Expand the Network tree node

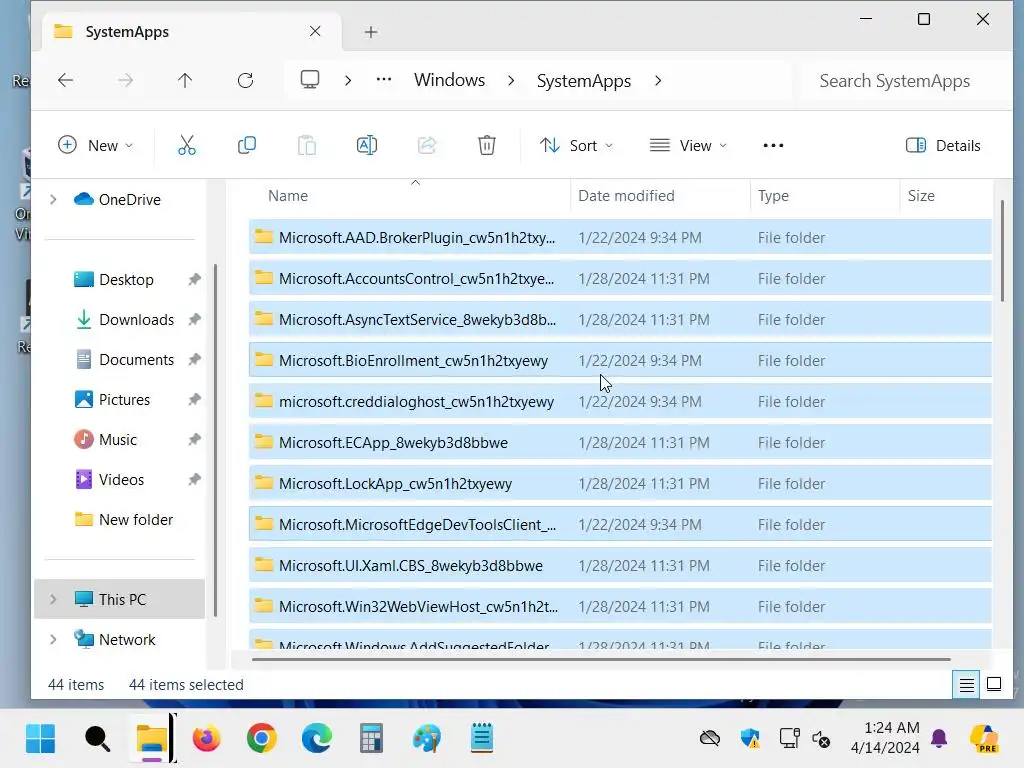click(53, 639)
